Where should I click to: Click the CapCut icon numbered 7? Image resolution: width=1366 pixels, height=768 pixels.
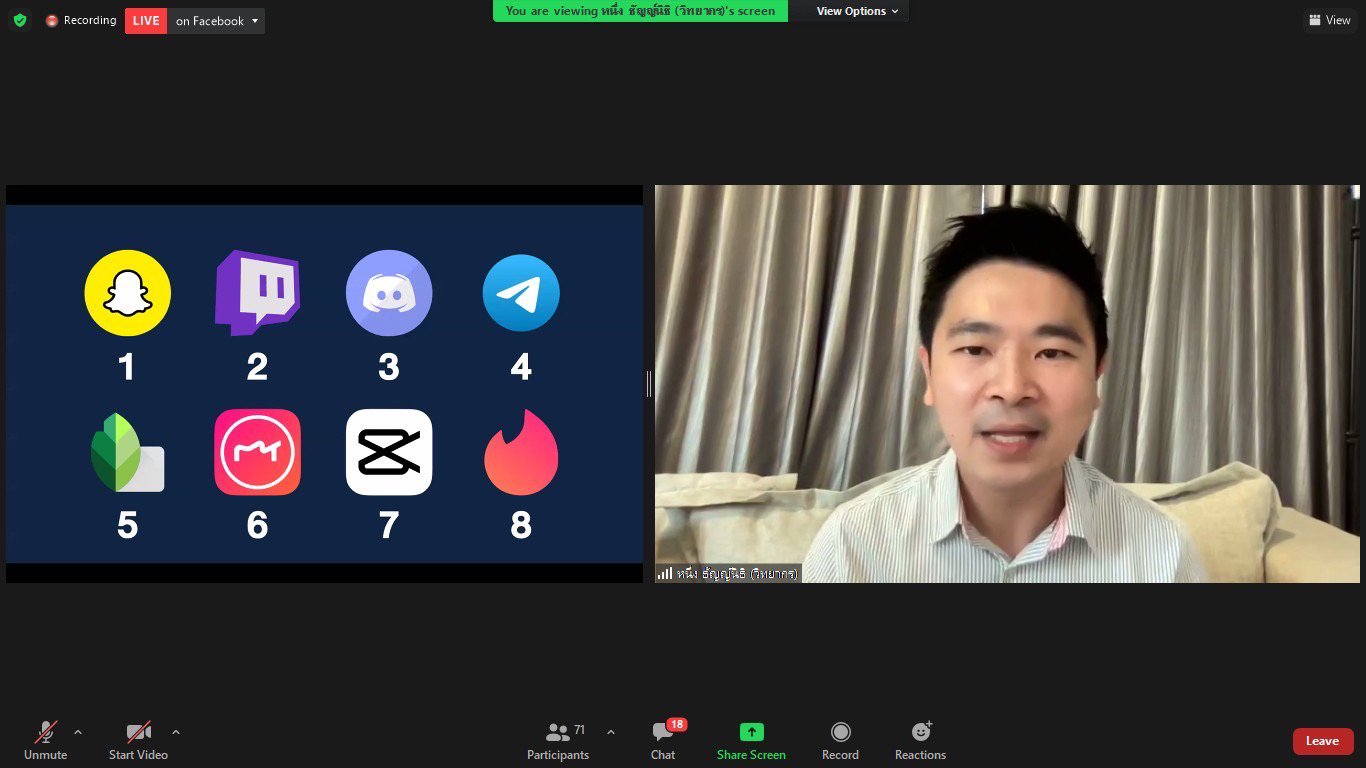389,452
